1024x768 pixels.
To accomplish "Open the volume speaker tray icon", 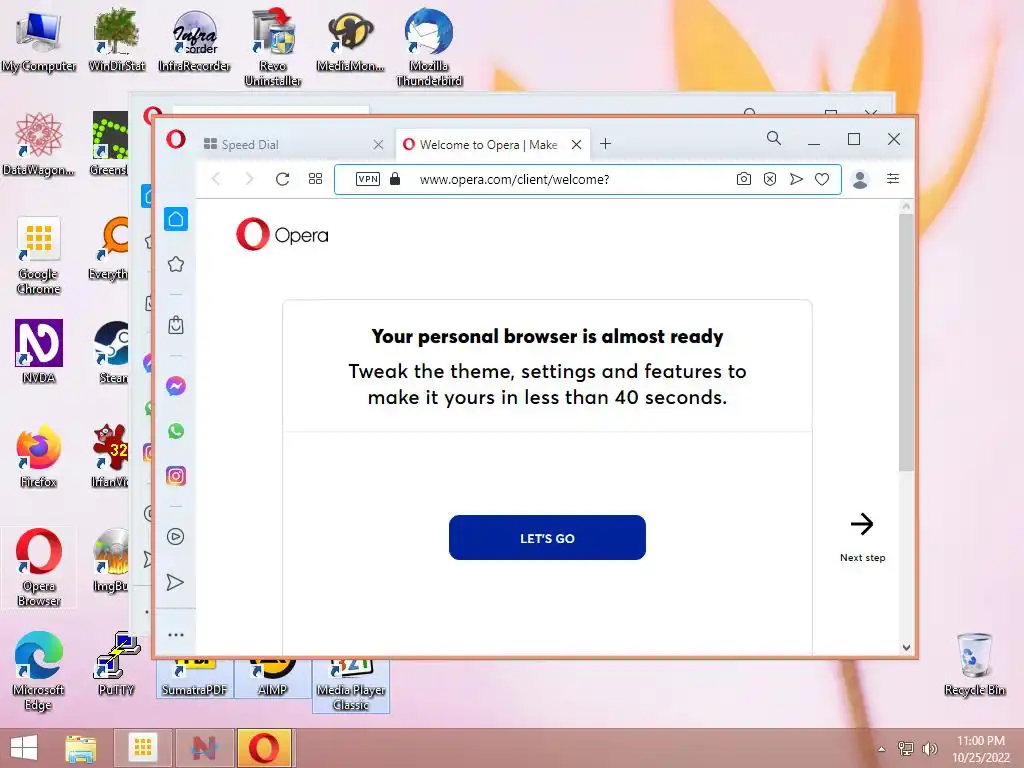I will click(x=929, y=749).
